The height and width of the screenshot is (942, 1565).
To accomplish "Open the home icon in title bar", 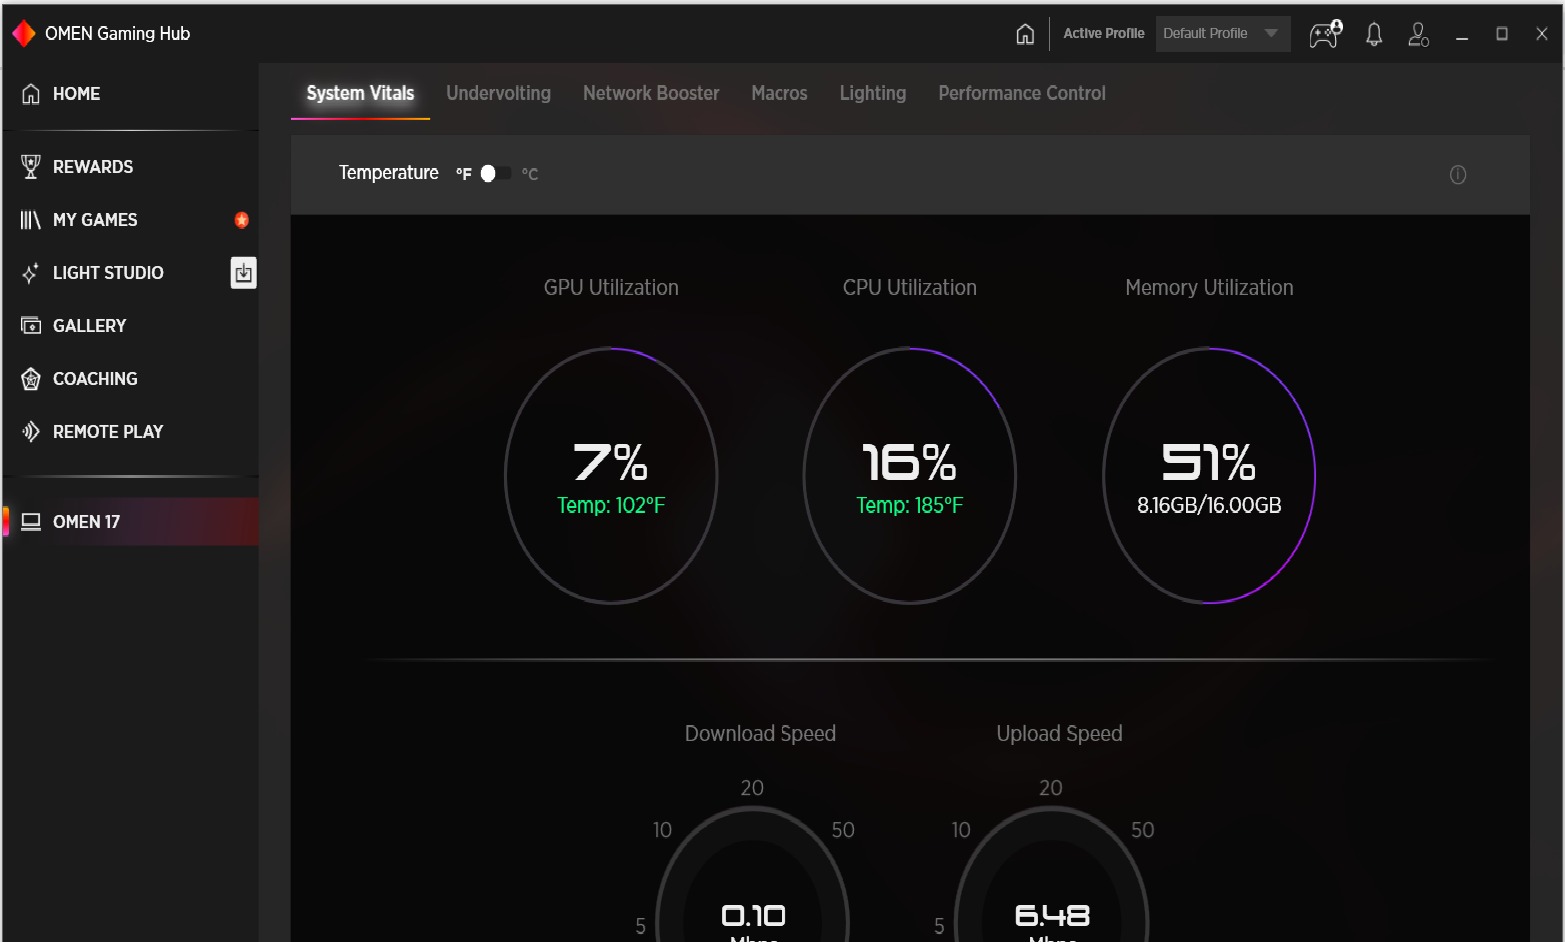I will (1025, 34).
